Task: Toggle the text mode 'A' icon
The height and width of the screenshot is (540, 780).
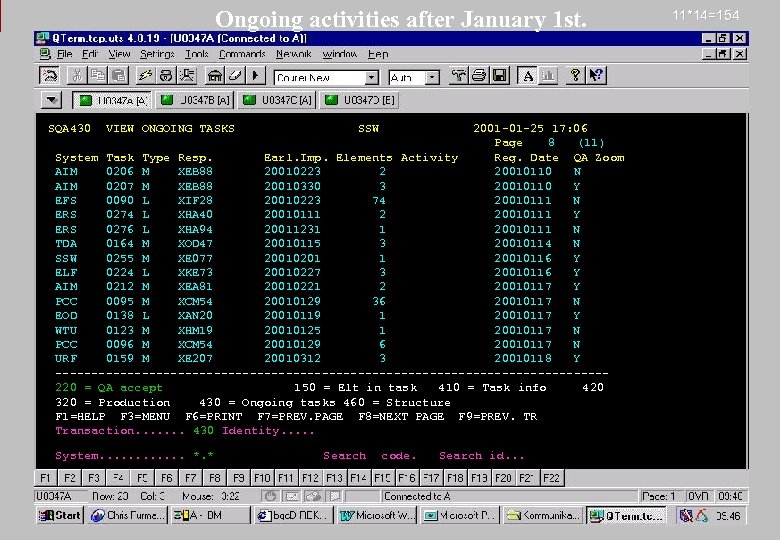Action: pyautogui.click(x=527, y=76)
